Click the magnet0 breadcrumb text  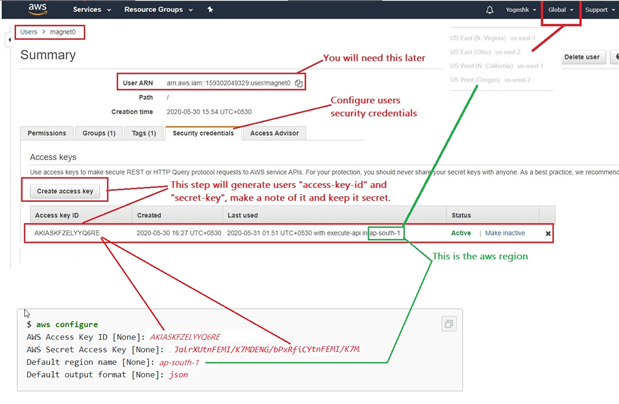[x=62, y=32]
